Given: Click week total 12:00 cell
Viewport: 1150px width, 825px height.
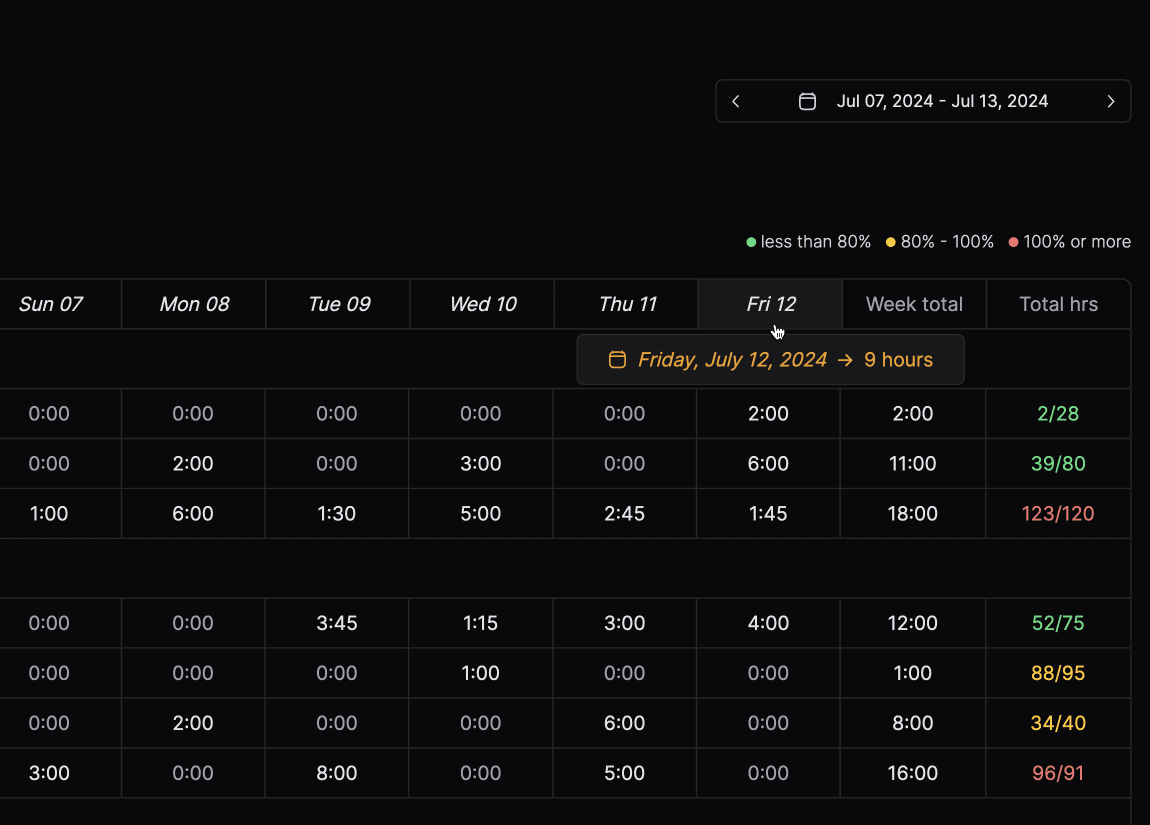Looking at the screenshot, I should 912,623.
